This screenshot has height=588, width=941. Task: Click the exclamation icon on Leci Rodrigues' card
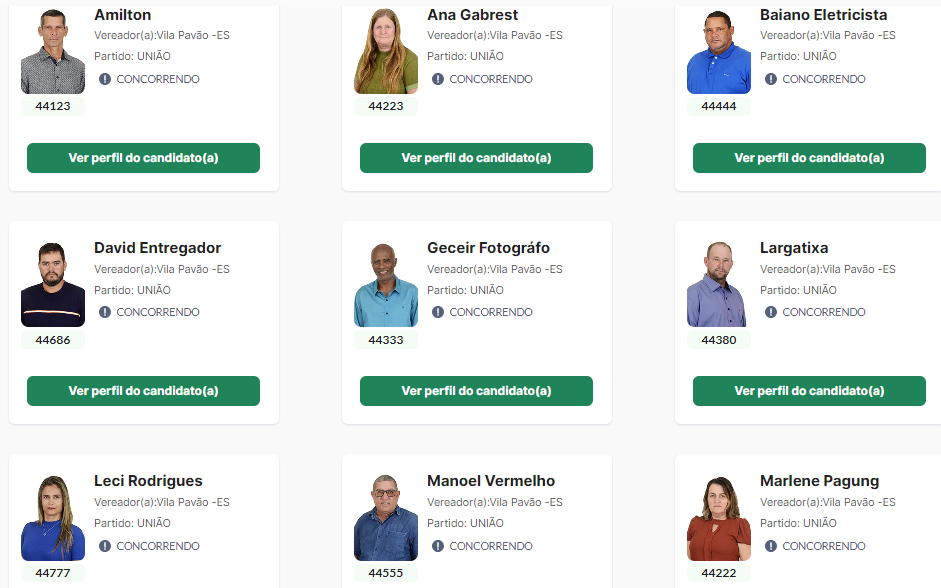pos(105,546)
